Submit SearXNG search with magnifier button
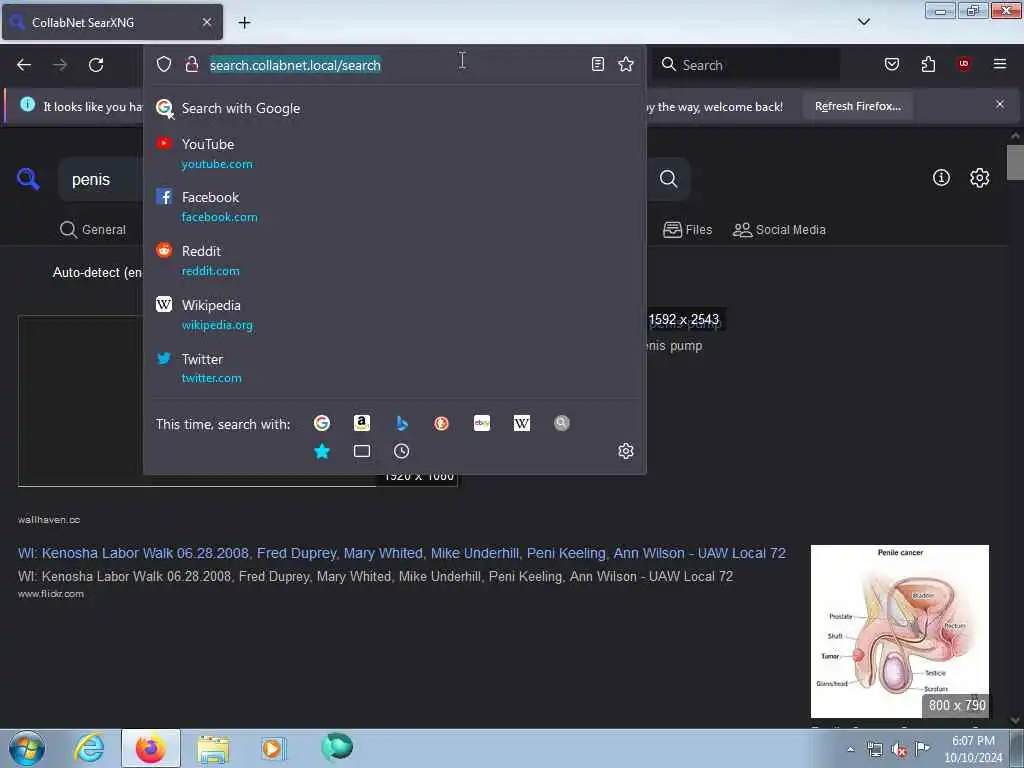Viewport: 1024px width, 768px height. click(x=668, y=179)
